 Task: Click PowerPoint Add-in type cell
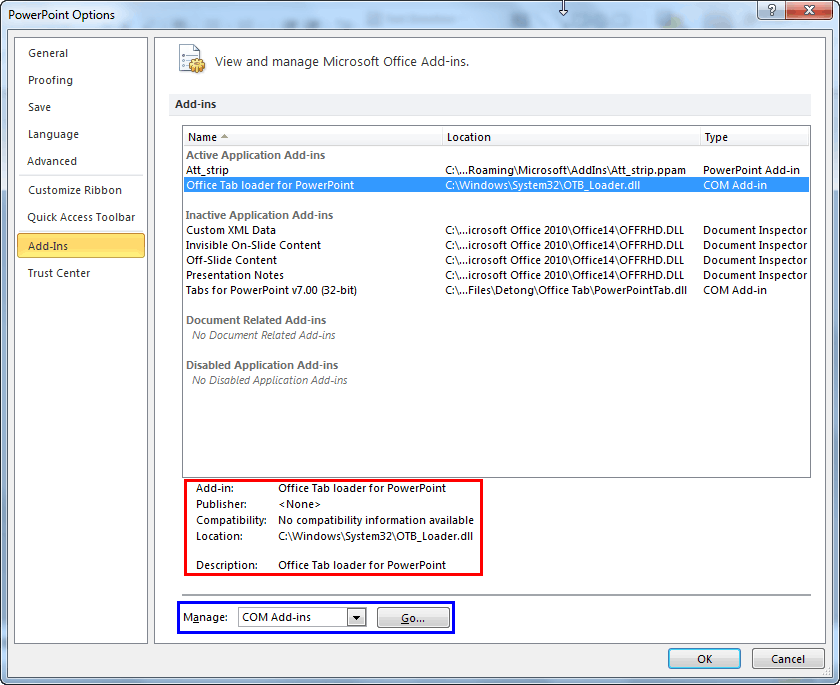click(x=751, y=170)
